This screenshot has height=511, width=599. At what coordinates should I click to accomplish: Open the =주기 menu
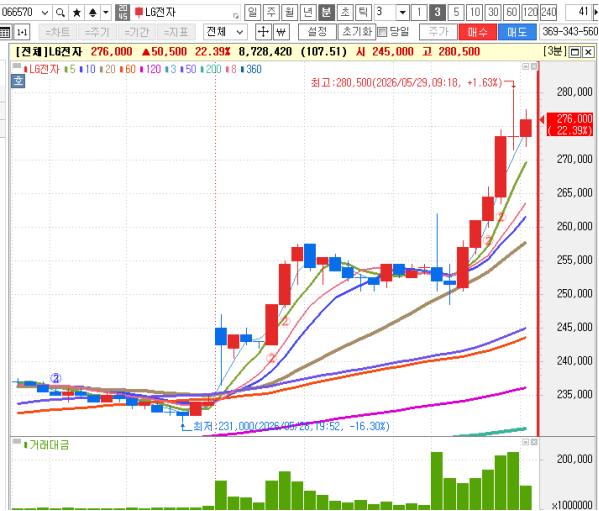point(97,32)
